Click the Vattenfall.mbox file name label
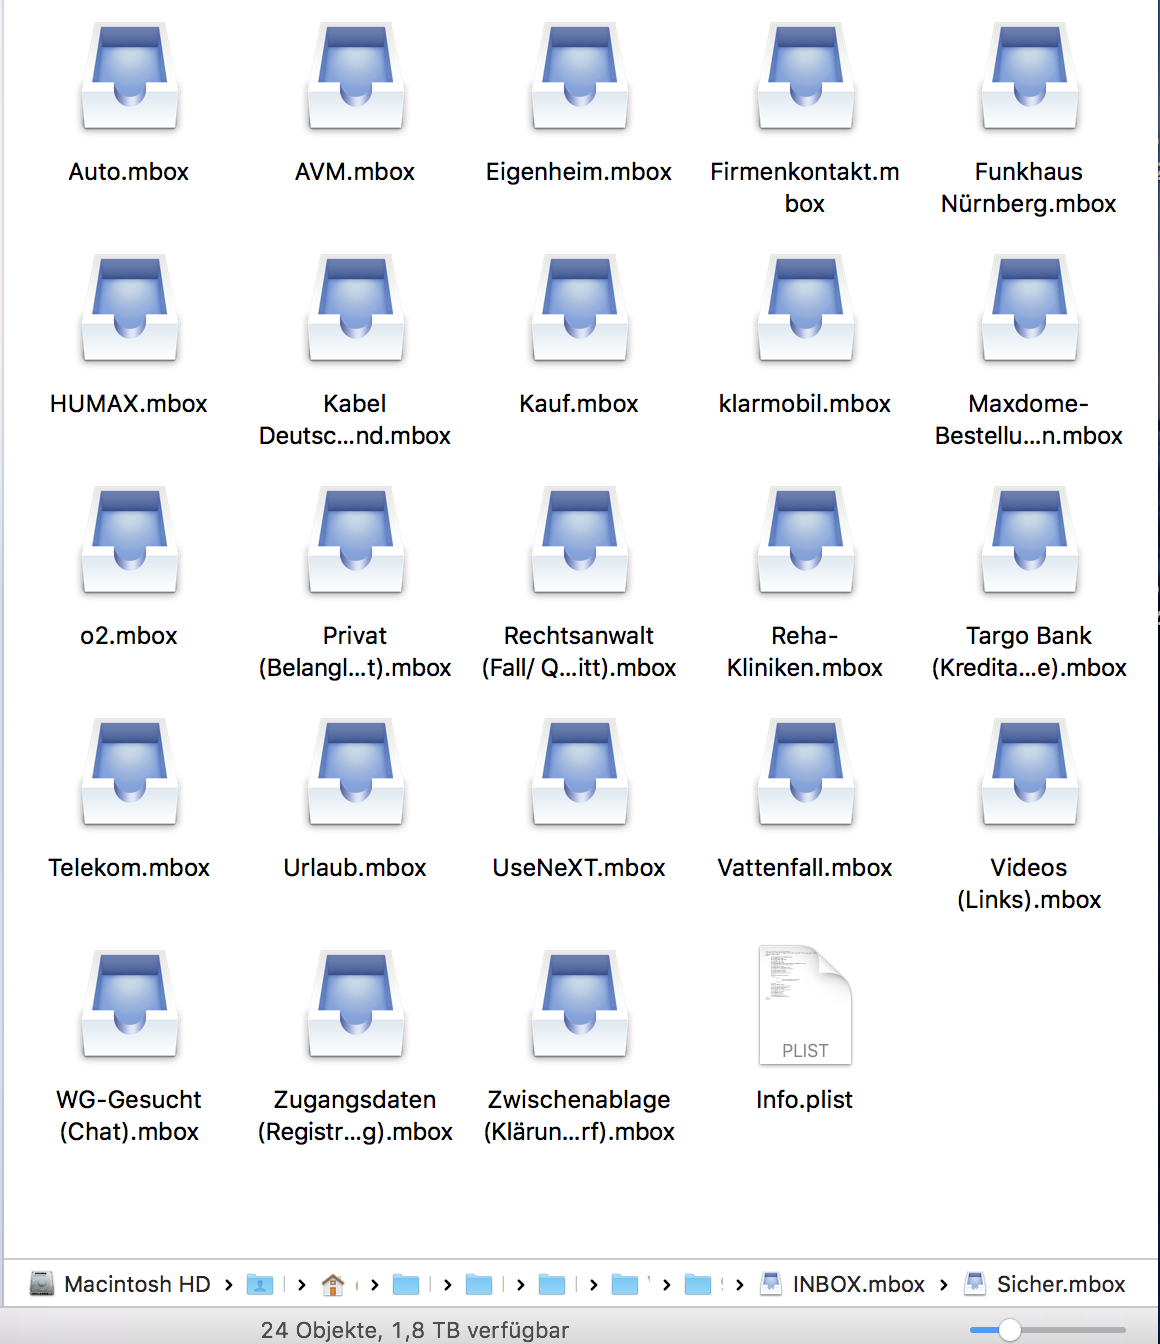Image resolution: width=1160 pixels, height=1344 pixels. pyautogui.click(x=805, y=868)
